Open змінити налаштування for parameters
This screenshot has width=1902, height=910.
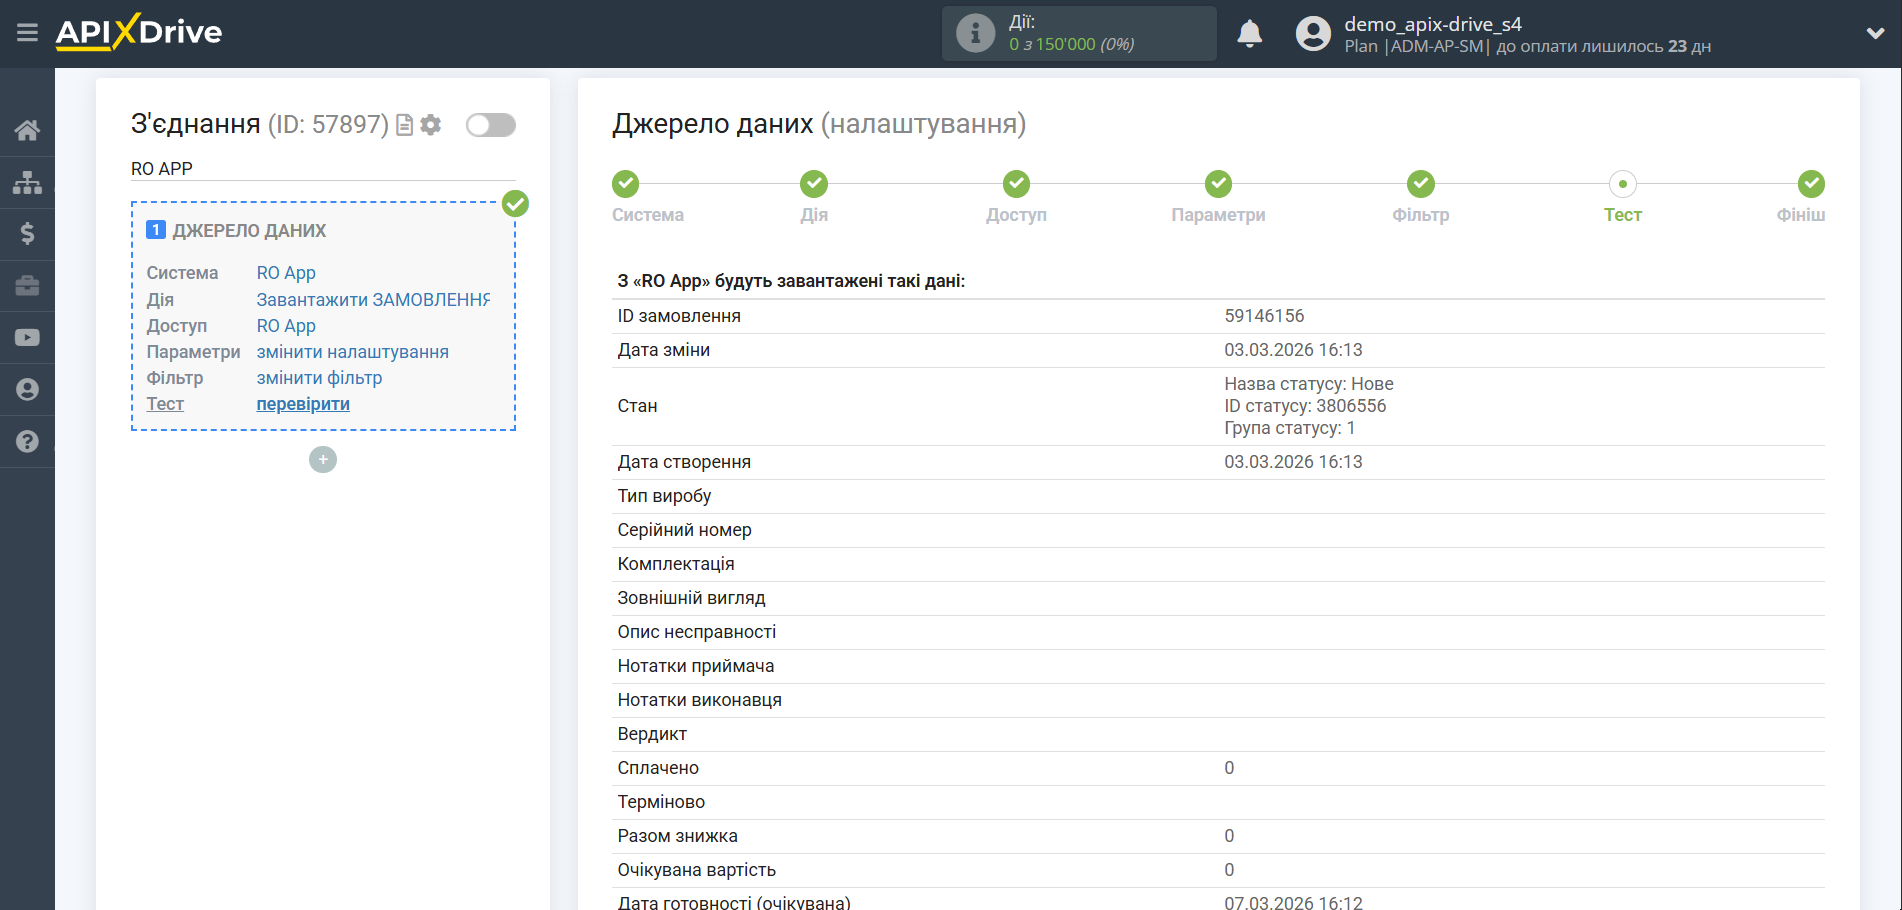[x=352, y=351]
